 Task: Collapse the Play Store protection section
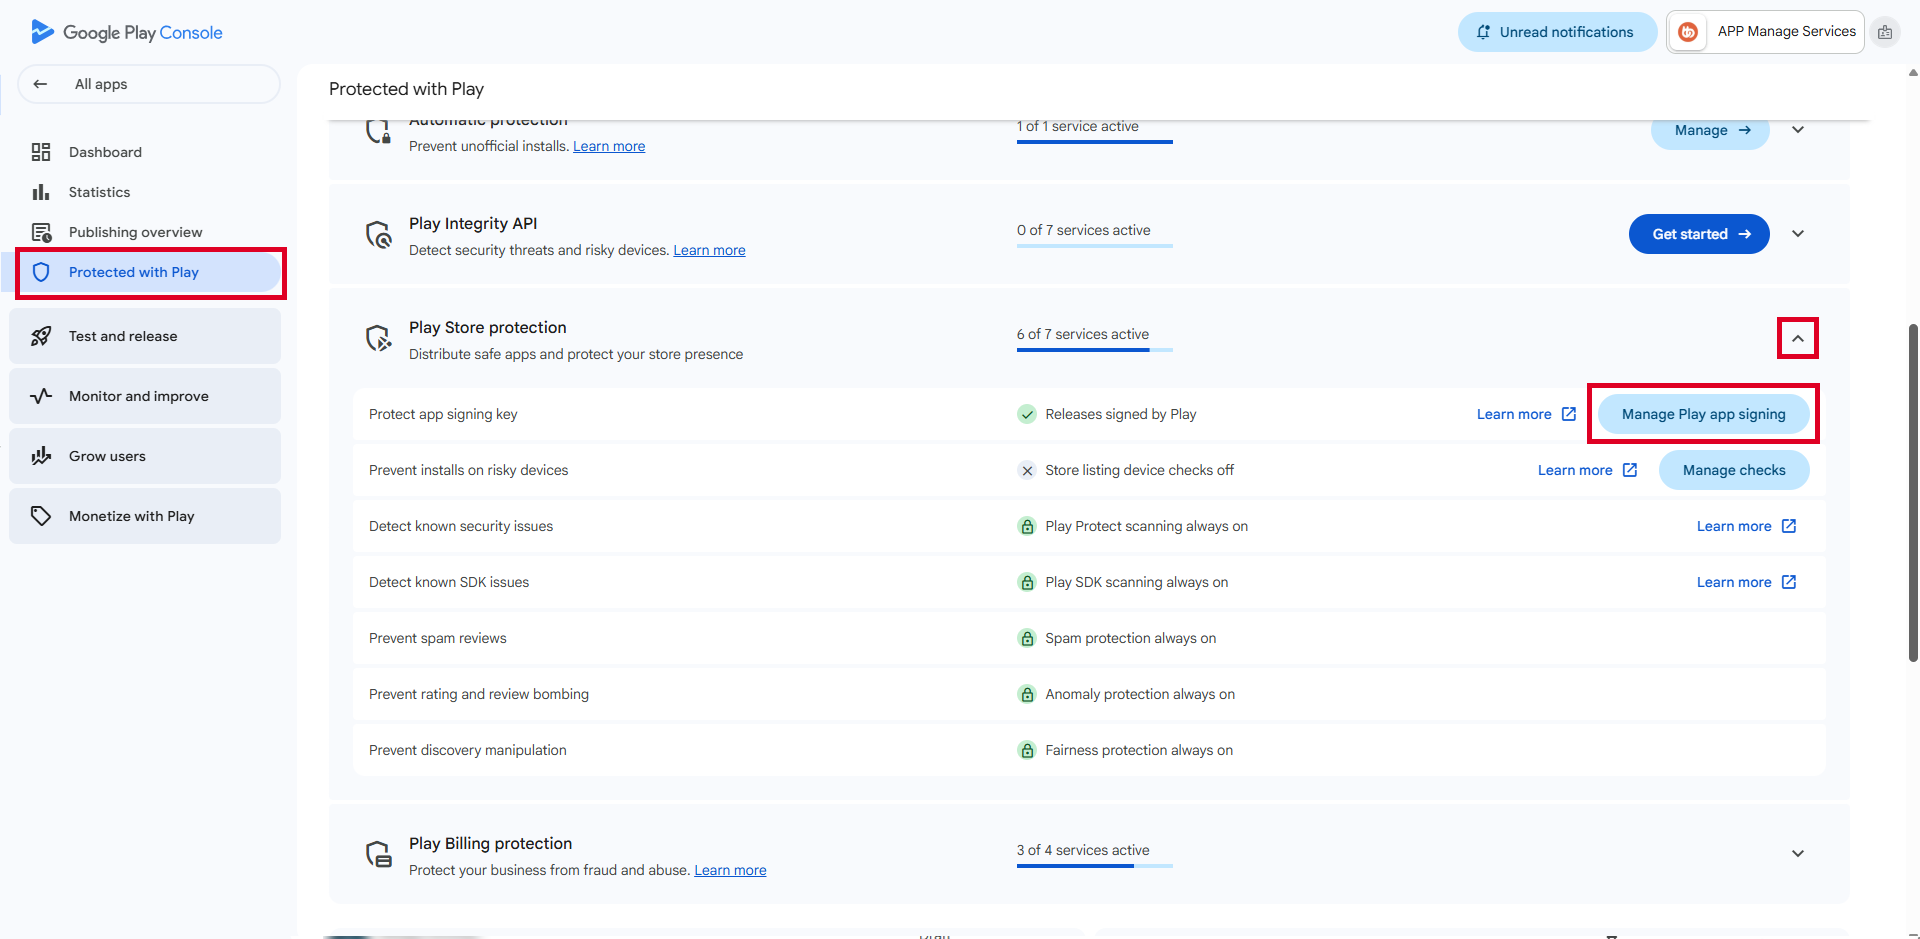pos(1798,338)
